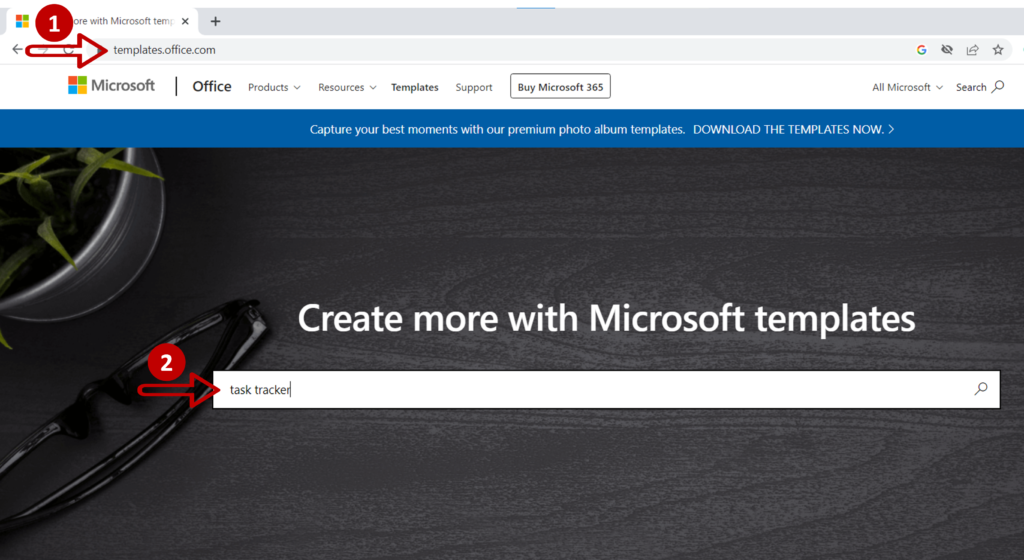1024x560 pixels.
Task: Open the Templates nav item
Action: tap(414, 87)
